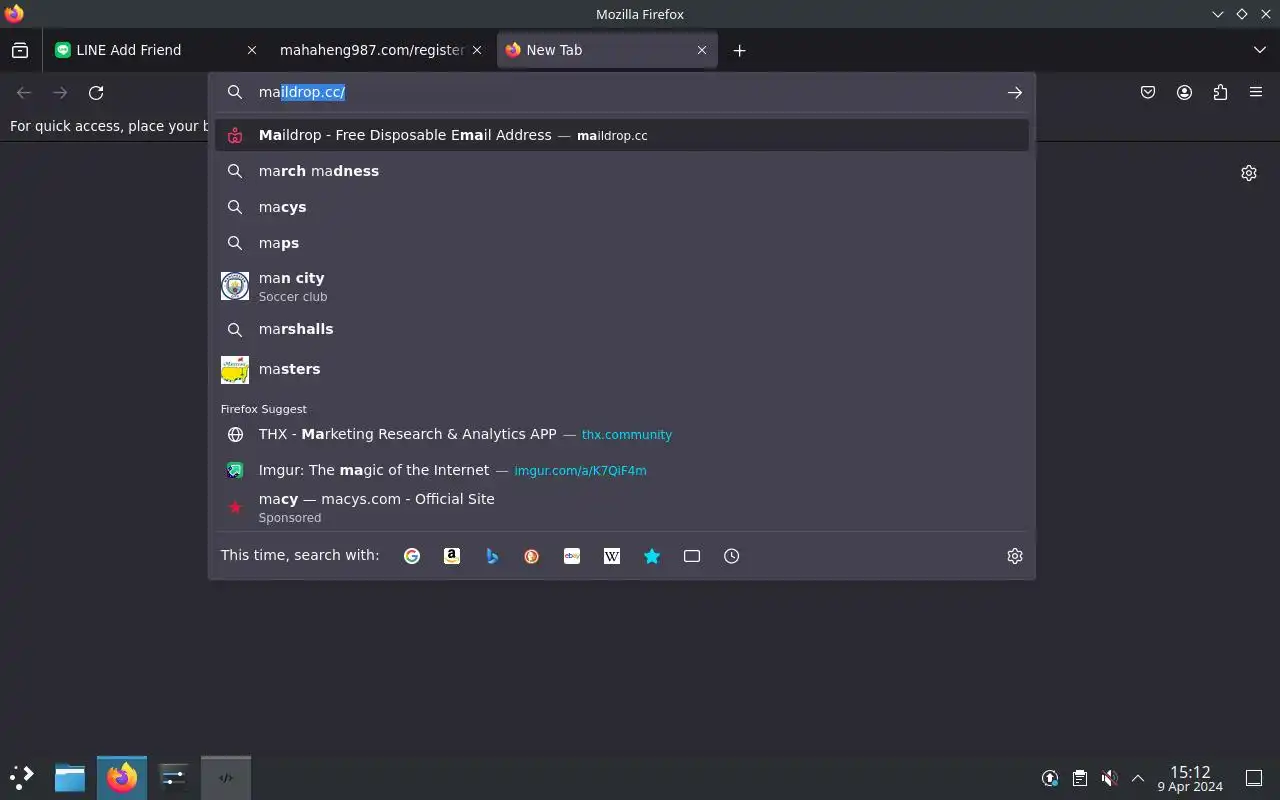Show the desktop with the panel corner button
Viewport: 1280px width, 800px height.
click(x=1254, y=778)
